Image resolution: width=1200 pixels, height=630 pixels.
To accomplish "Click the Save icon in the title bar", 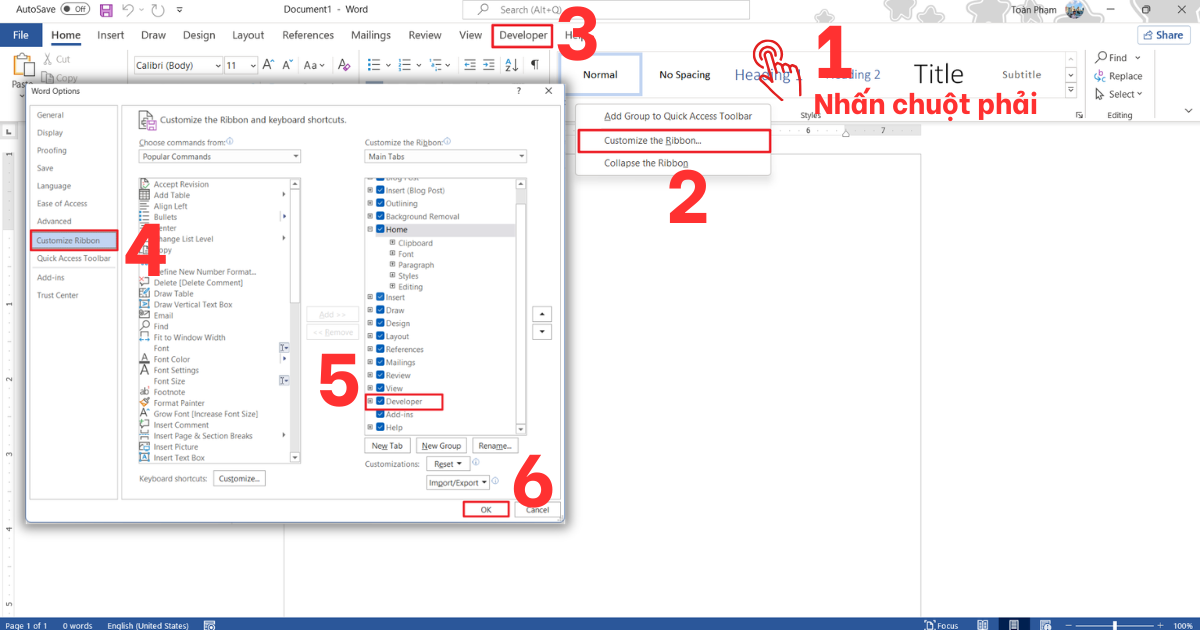I will click(x=106, y=9).
